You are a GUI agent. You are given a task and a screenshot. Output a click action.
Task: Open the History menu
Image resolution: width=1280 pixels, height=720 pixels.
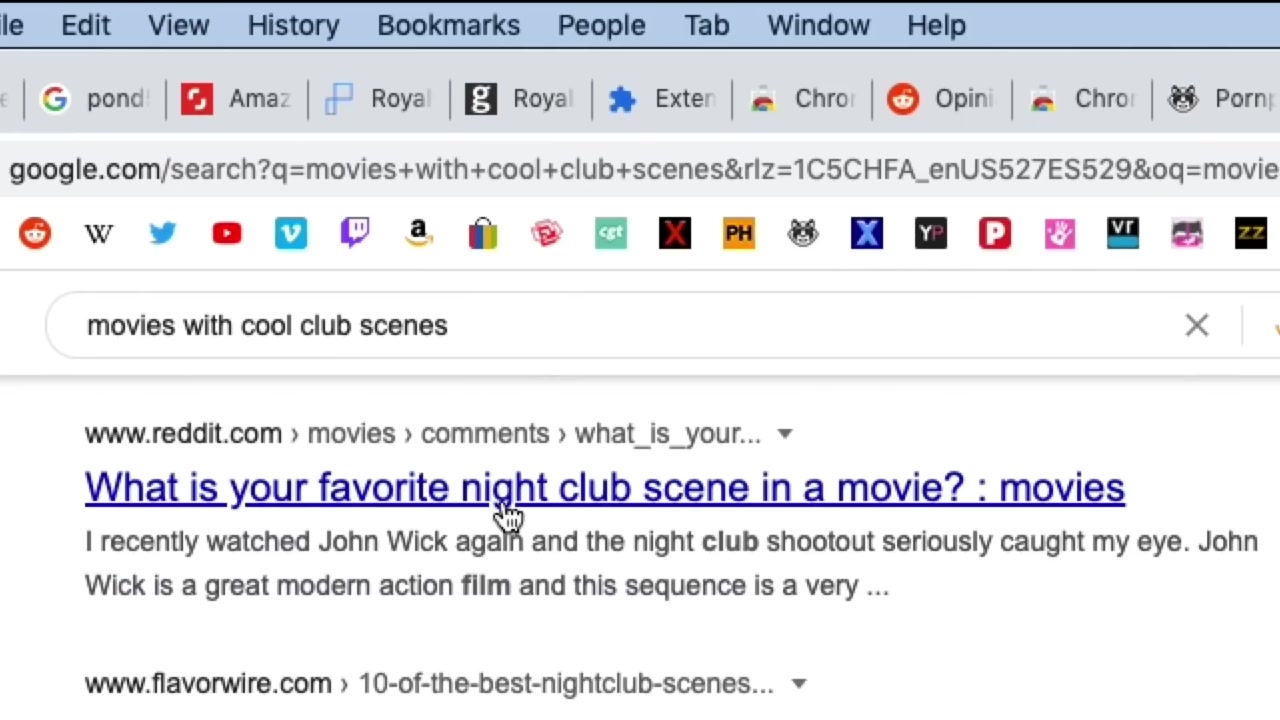294,25
